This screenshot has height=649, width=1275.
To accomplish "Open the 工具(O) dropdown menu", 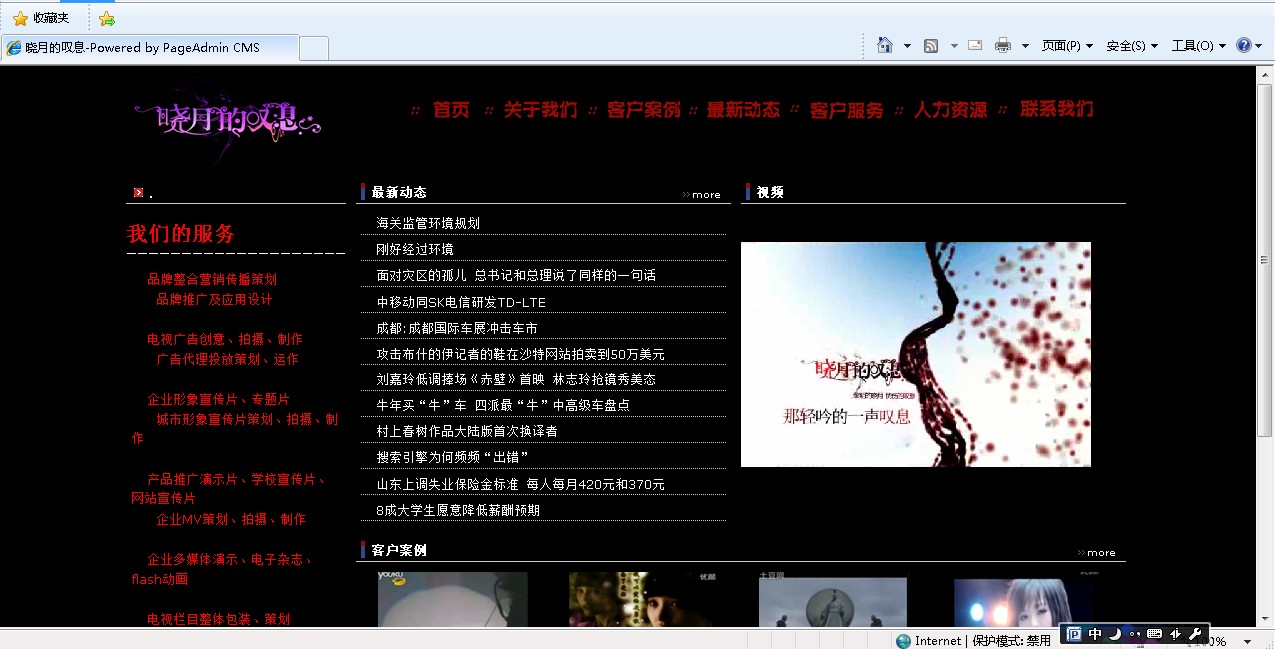I will pos(1197,45).
